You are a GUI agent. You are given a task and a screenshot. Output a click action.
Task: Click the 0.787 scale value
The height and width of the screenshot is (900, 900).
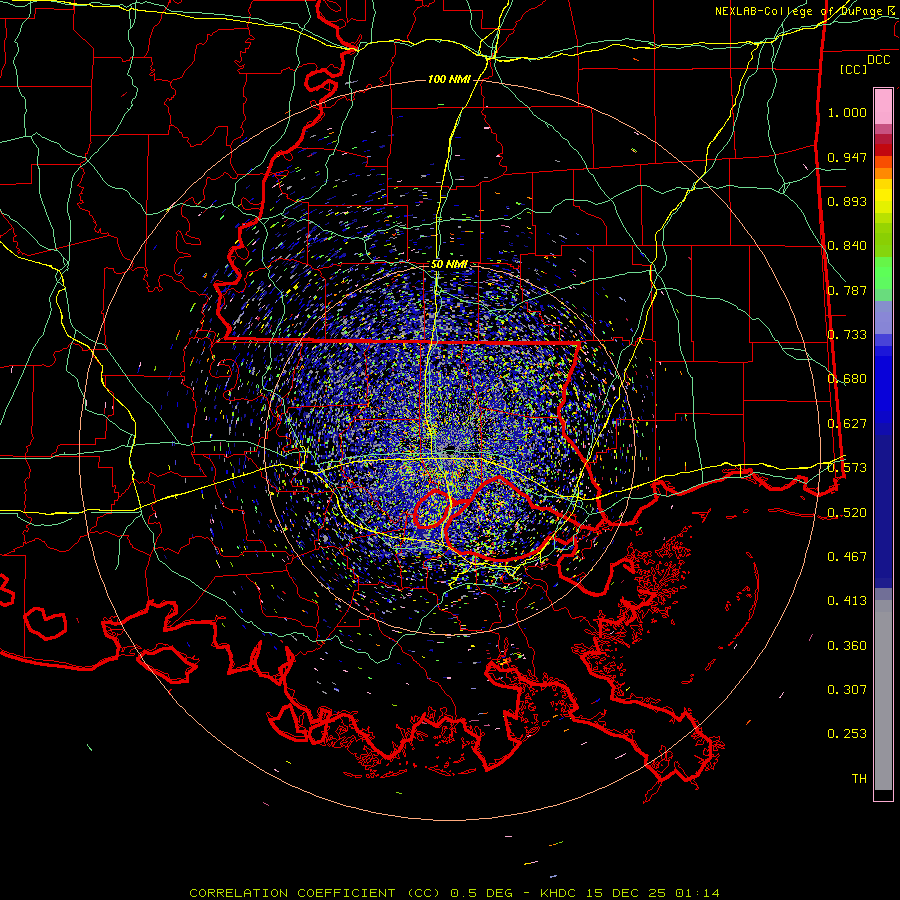point(847,290)
